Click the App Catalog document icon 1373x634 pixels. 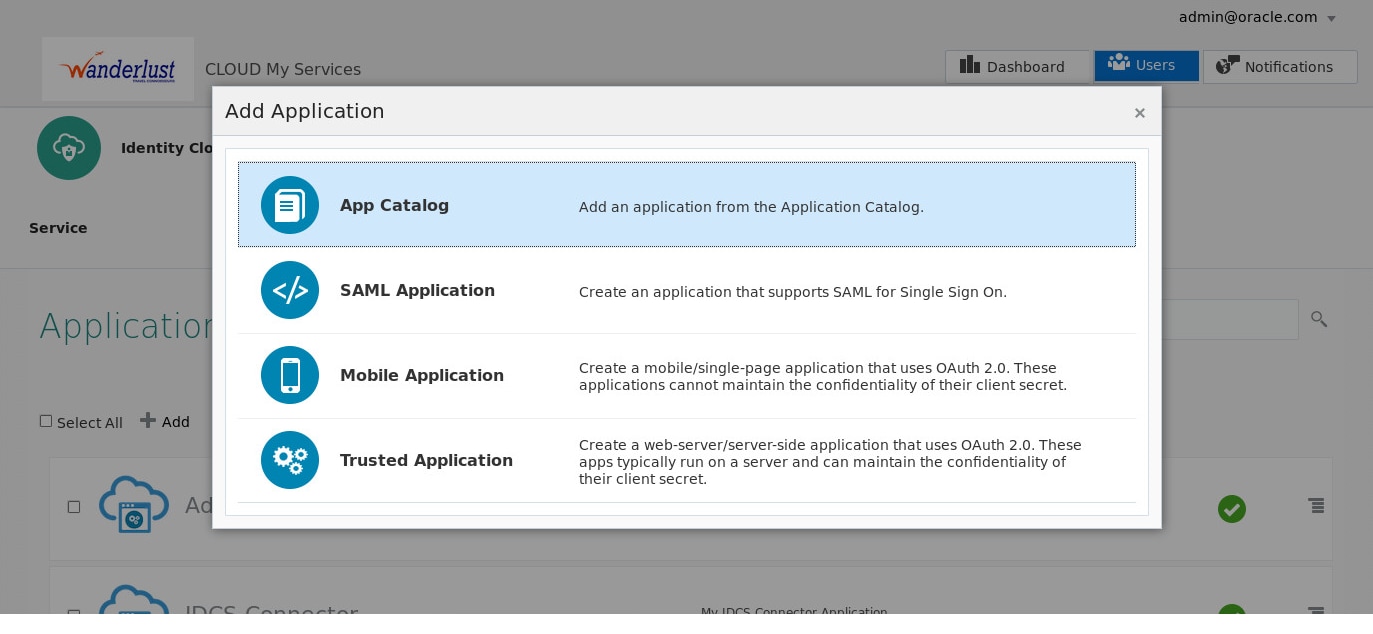pos(289,205)
